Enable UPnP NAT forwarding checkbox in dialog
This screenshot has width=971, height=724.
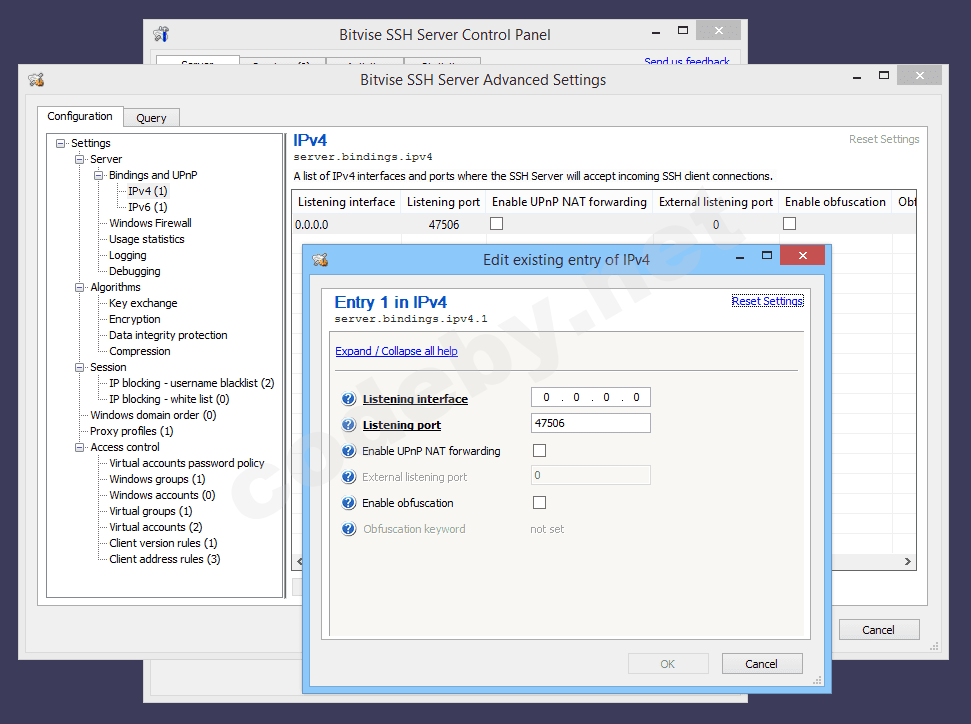coord(540,451)
